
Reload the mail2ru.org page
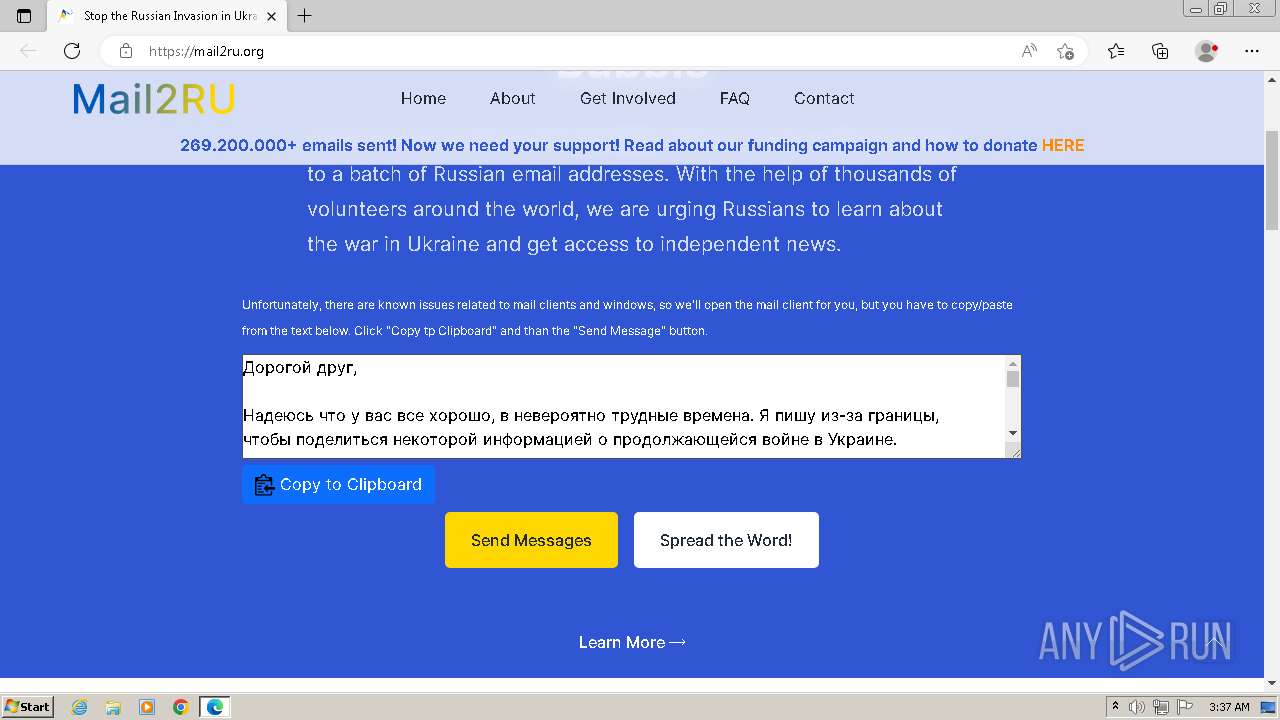(72, 51)
